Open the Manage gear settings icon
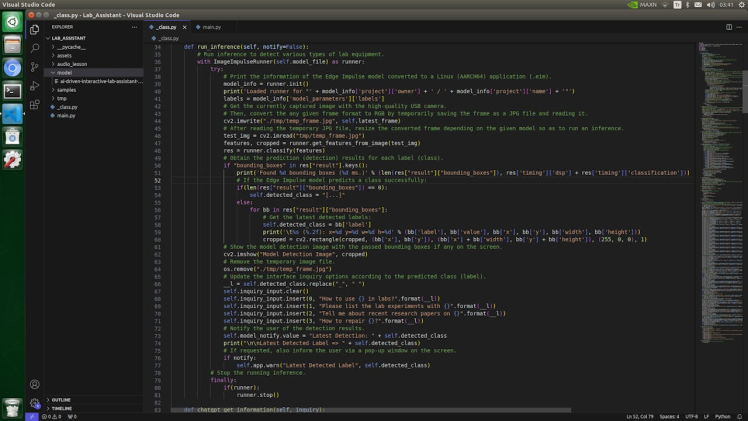 (x=35, y=403)
